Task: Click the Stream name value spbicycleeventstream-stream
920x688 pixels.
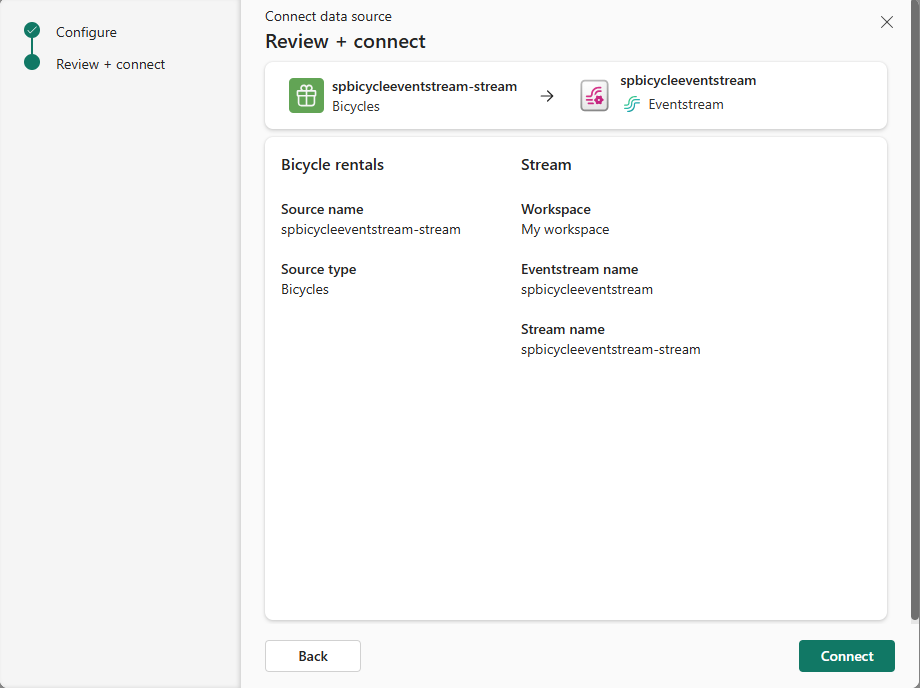Action: click(611, 350)
